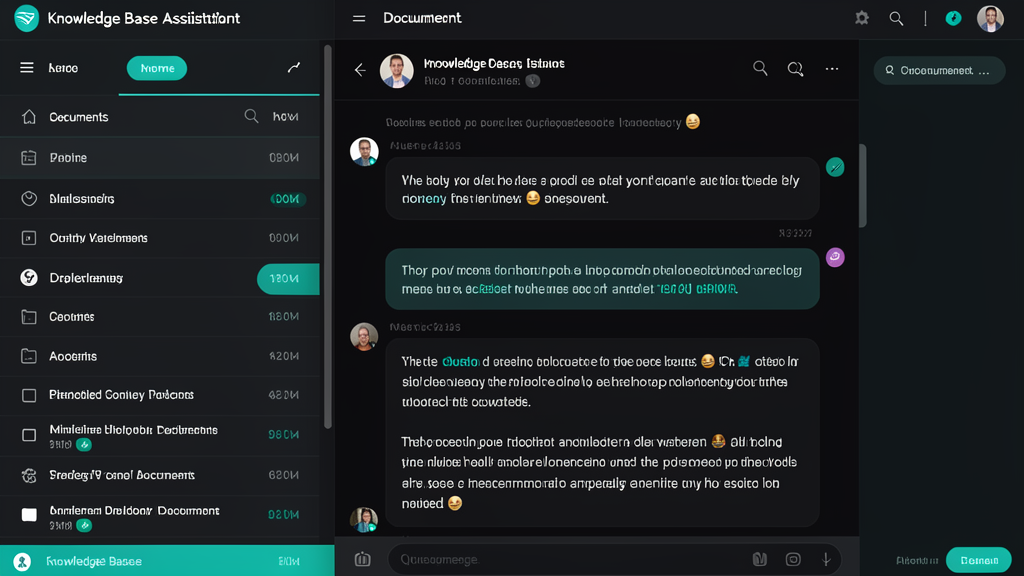Click the purple icon beside the teal message
1024x576 pixels.
835,257
